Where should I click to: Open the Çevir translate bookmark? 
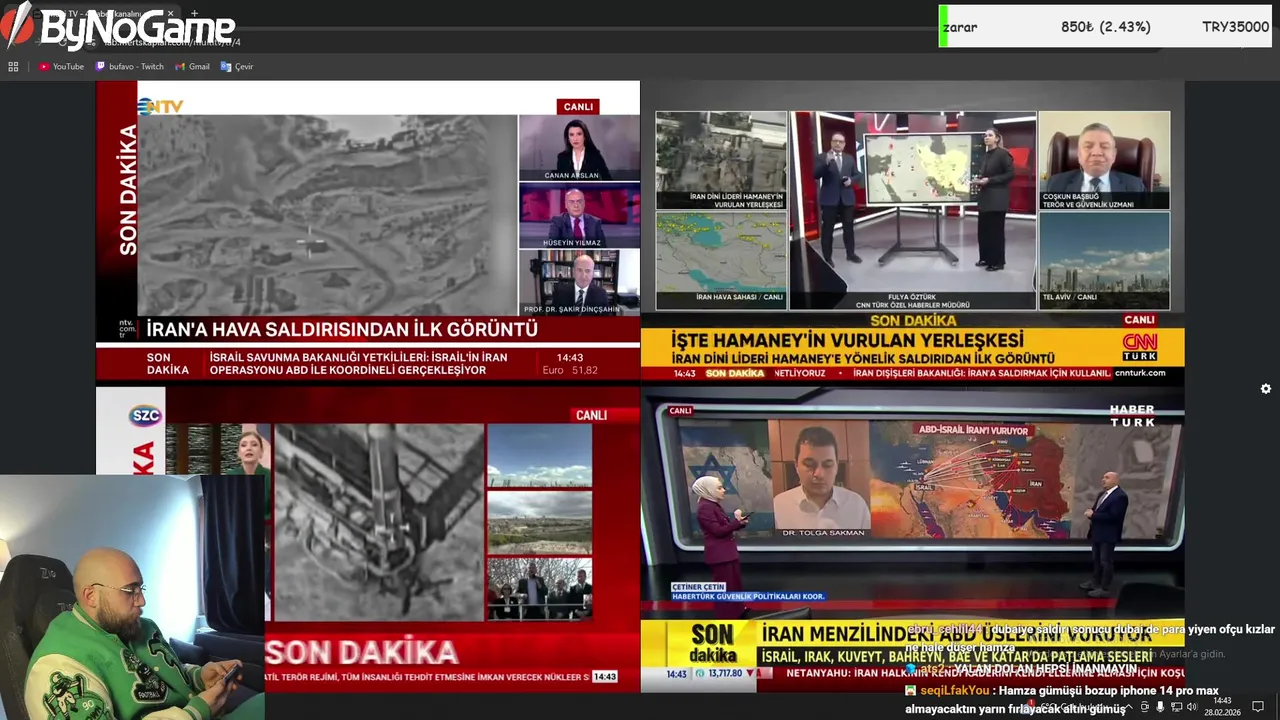tap(237, 66)
